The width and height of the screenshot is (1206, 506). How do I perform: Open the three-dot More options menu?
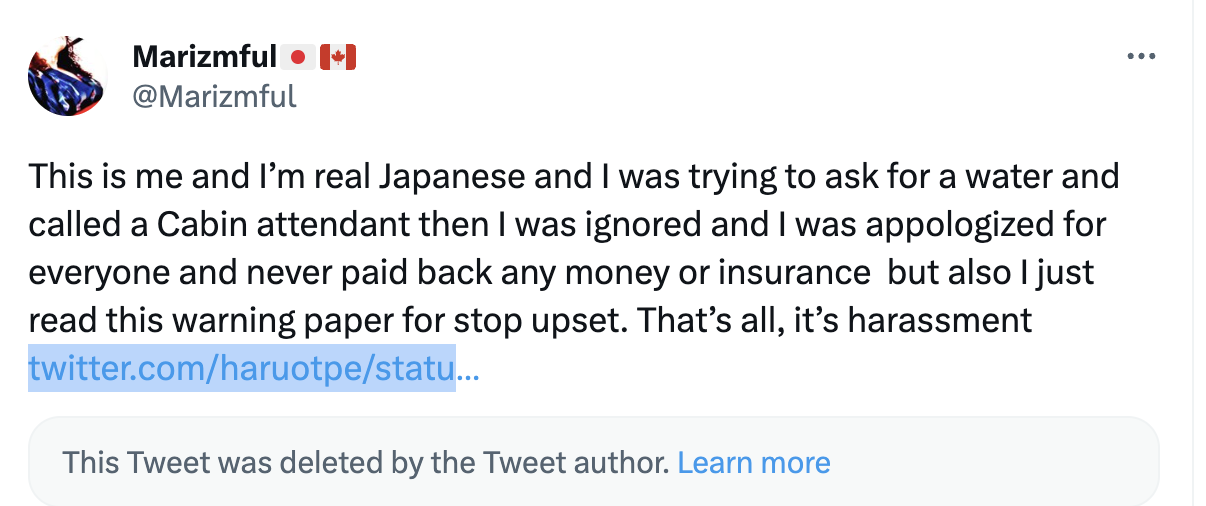1140,57
